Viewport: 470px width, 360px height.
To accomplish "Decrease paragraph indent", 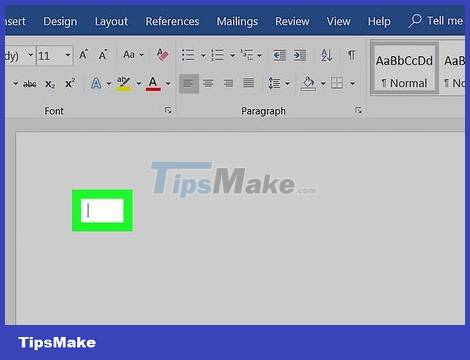I will tap(279, 55).
